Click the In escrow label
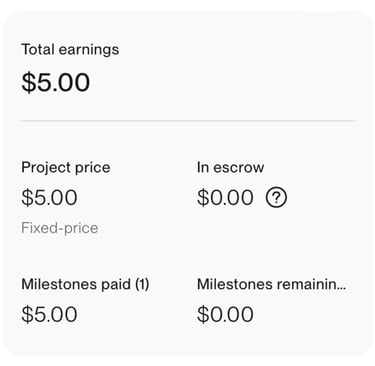The height and width of the screenshot is (366, 375). (x=230, y=167)
